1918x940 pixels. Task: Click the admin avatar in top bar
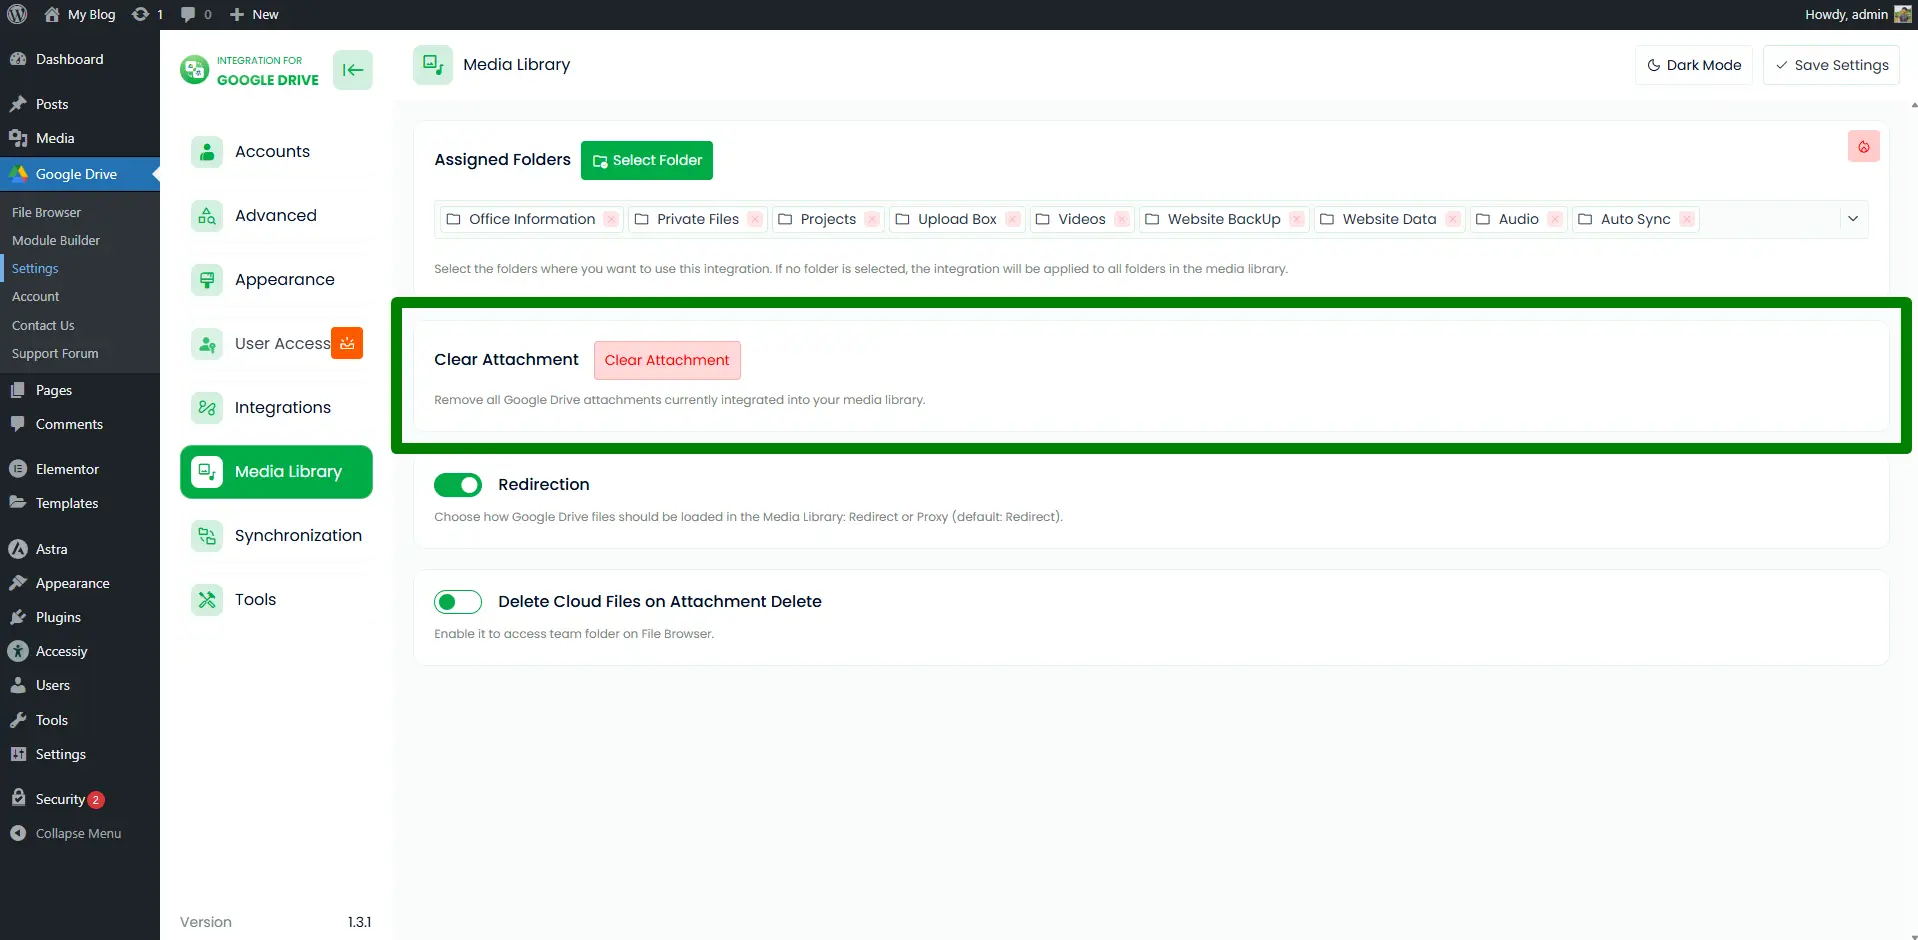pyautogui.click(x=1902, y=14)
